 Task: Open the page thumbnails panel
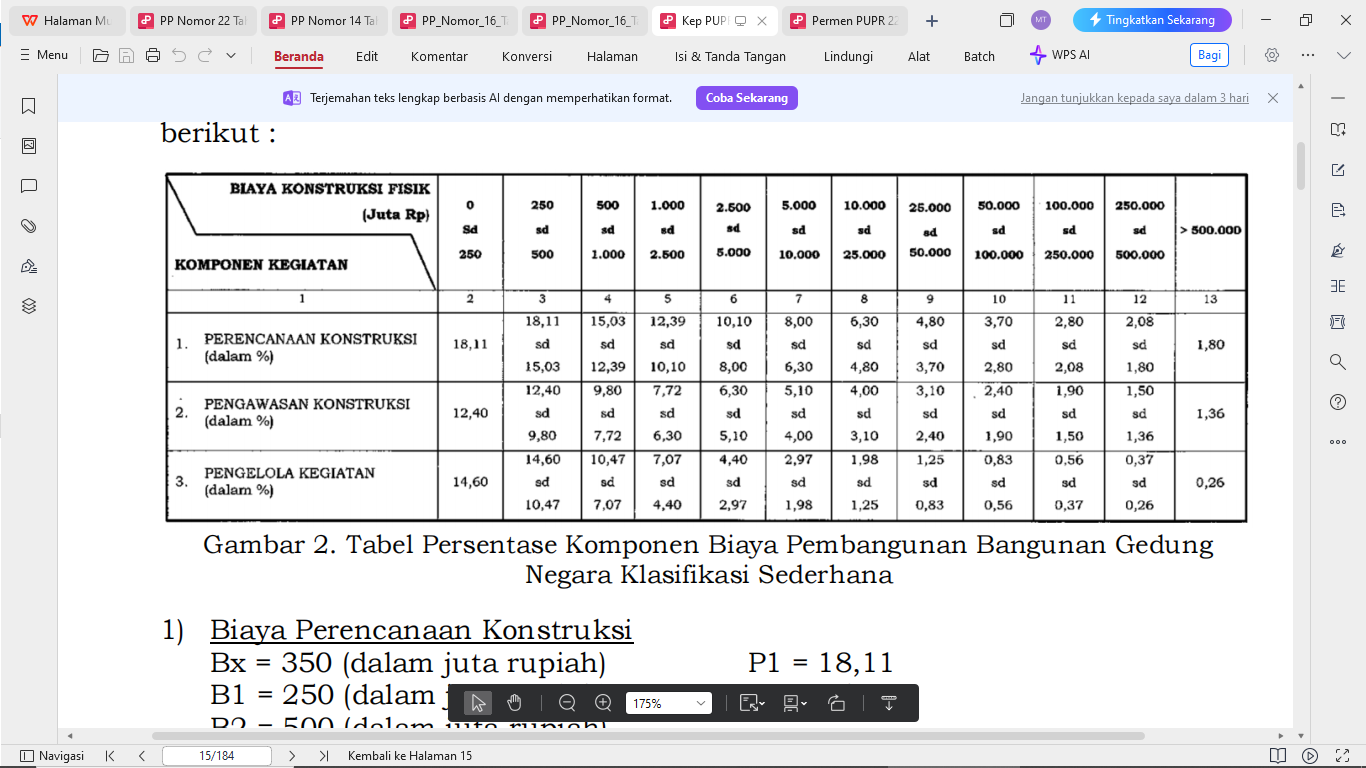(x=29, y=146)
